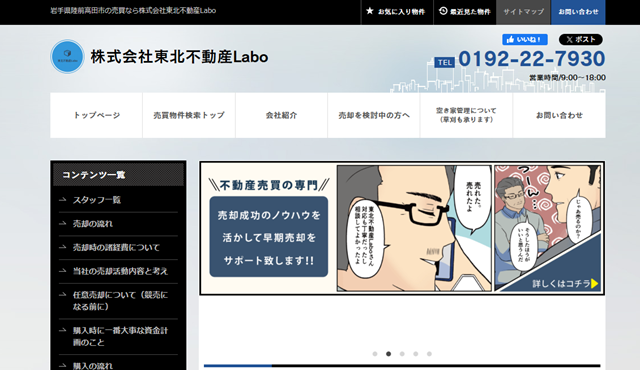Screen dimensions: 640x370
Task: Click the clock icon beside 最近見た物件
Action: point(443,11)
